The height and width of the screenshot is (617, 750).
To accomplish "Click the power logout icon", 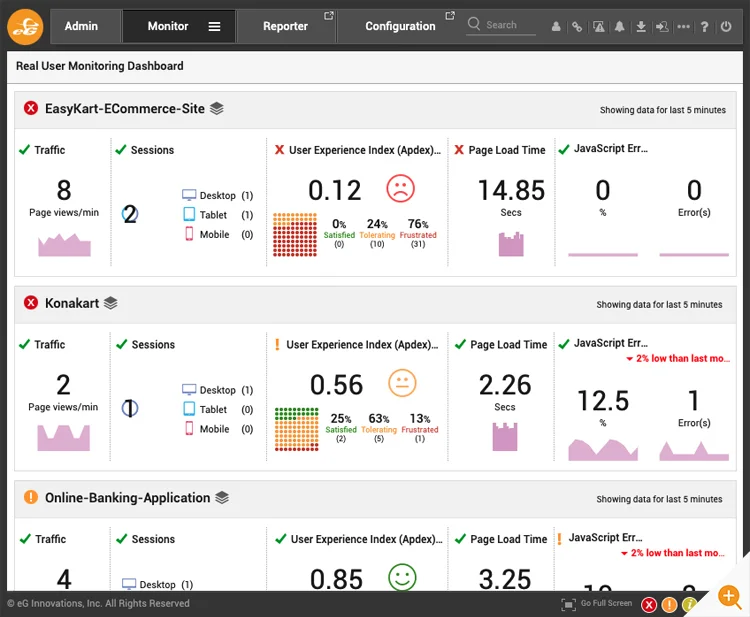I will pos(726,26).
